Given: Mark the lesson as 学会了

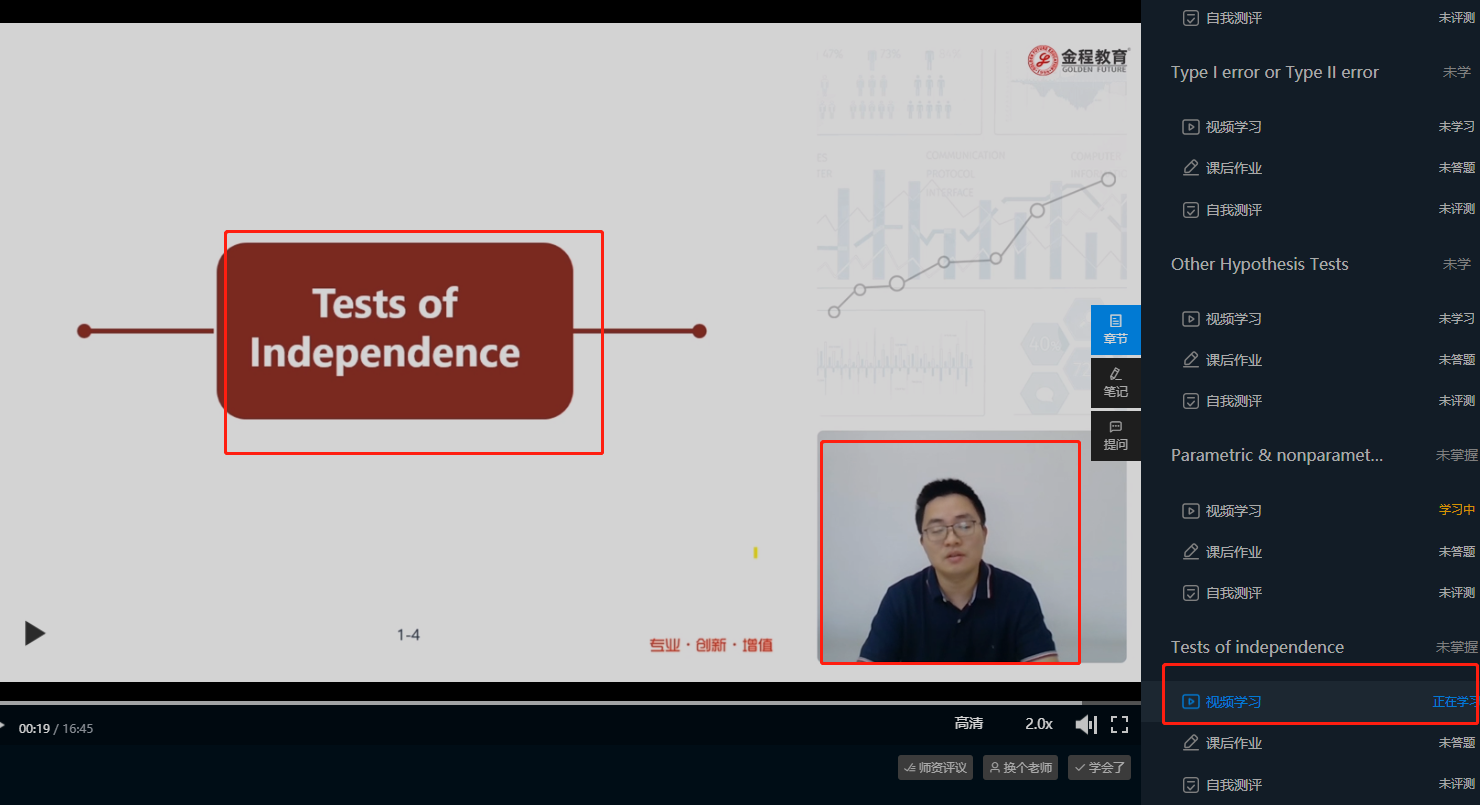Looking at the screenshot, I should pyautogui.click(x=1099, y=768).
